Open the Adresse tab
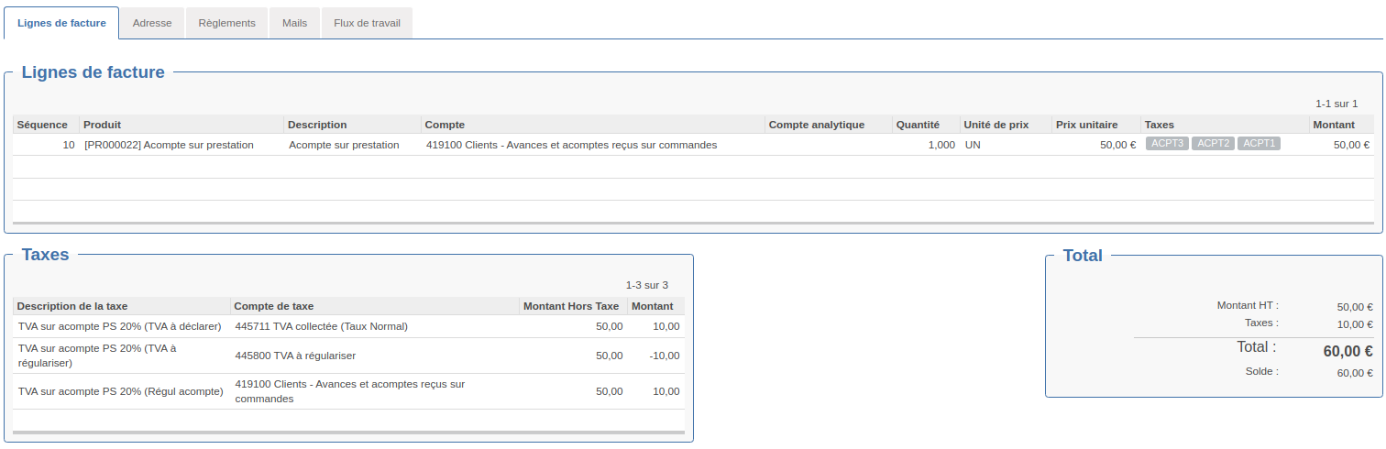Screen dimensions: 1386x449 152,23
